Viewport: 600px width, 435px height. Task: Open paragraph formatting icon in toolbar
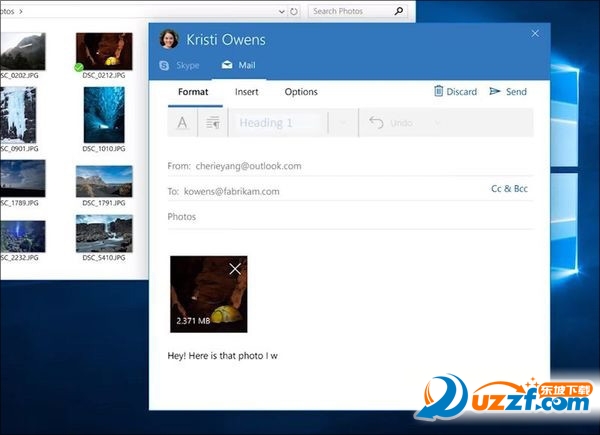pyautogui.click(x=212, y=123)
